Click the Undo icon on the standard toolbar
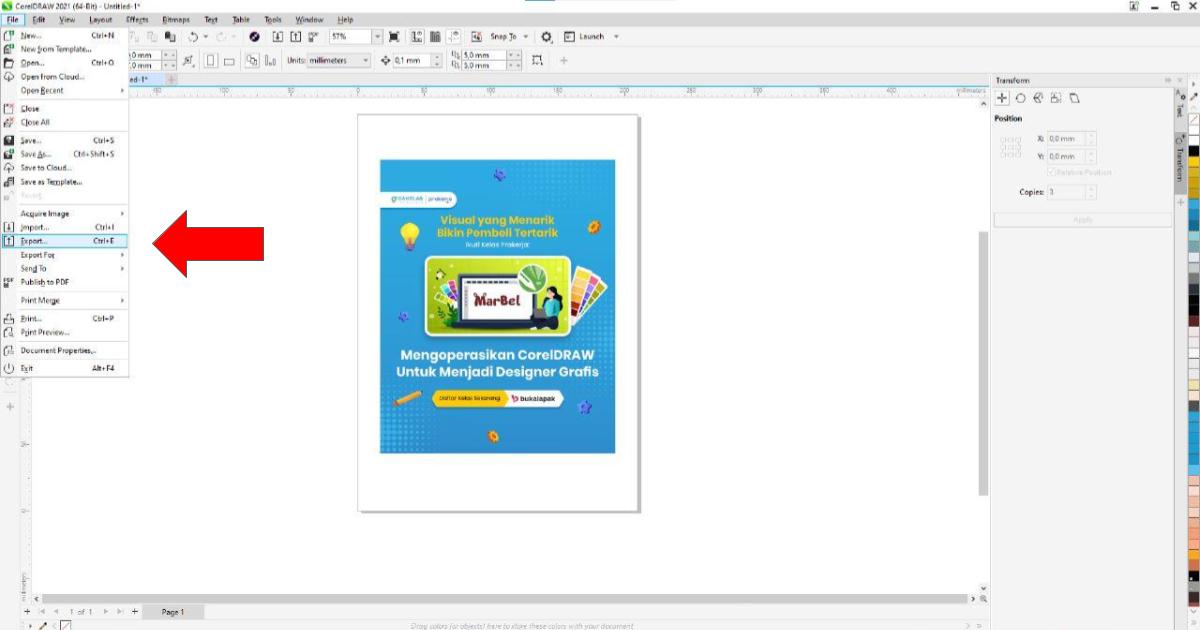 191,36
